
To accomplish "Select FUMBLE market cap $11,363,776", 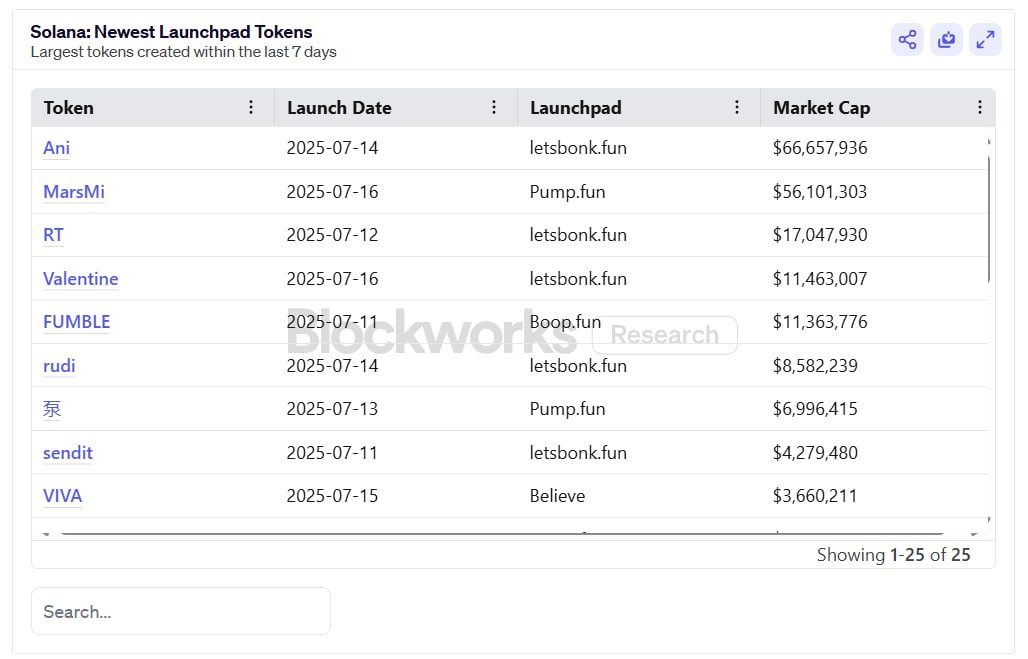I will click(x=820, y=322).
